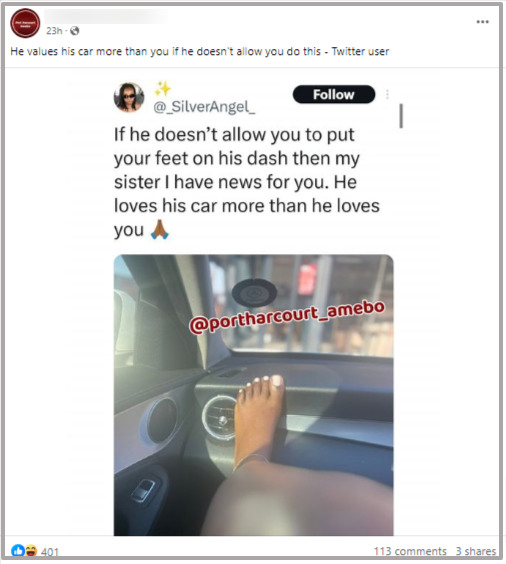This screenshot has height=564, width=506.
Task: Open the post options three-dot menu
Action: 482,22
